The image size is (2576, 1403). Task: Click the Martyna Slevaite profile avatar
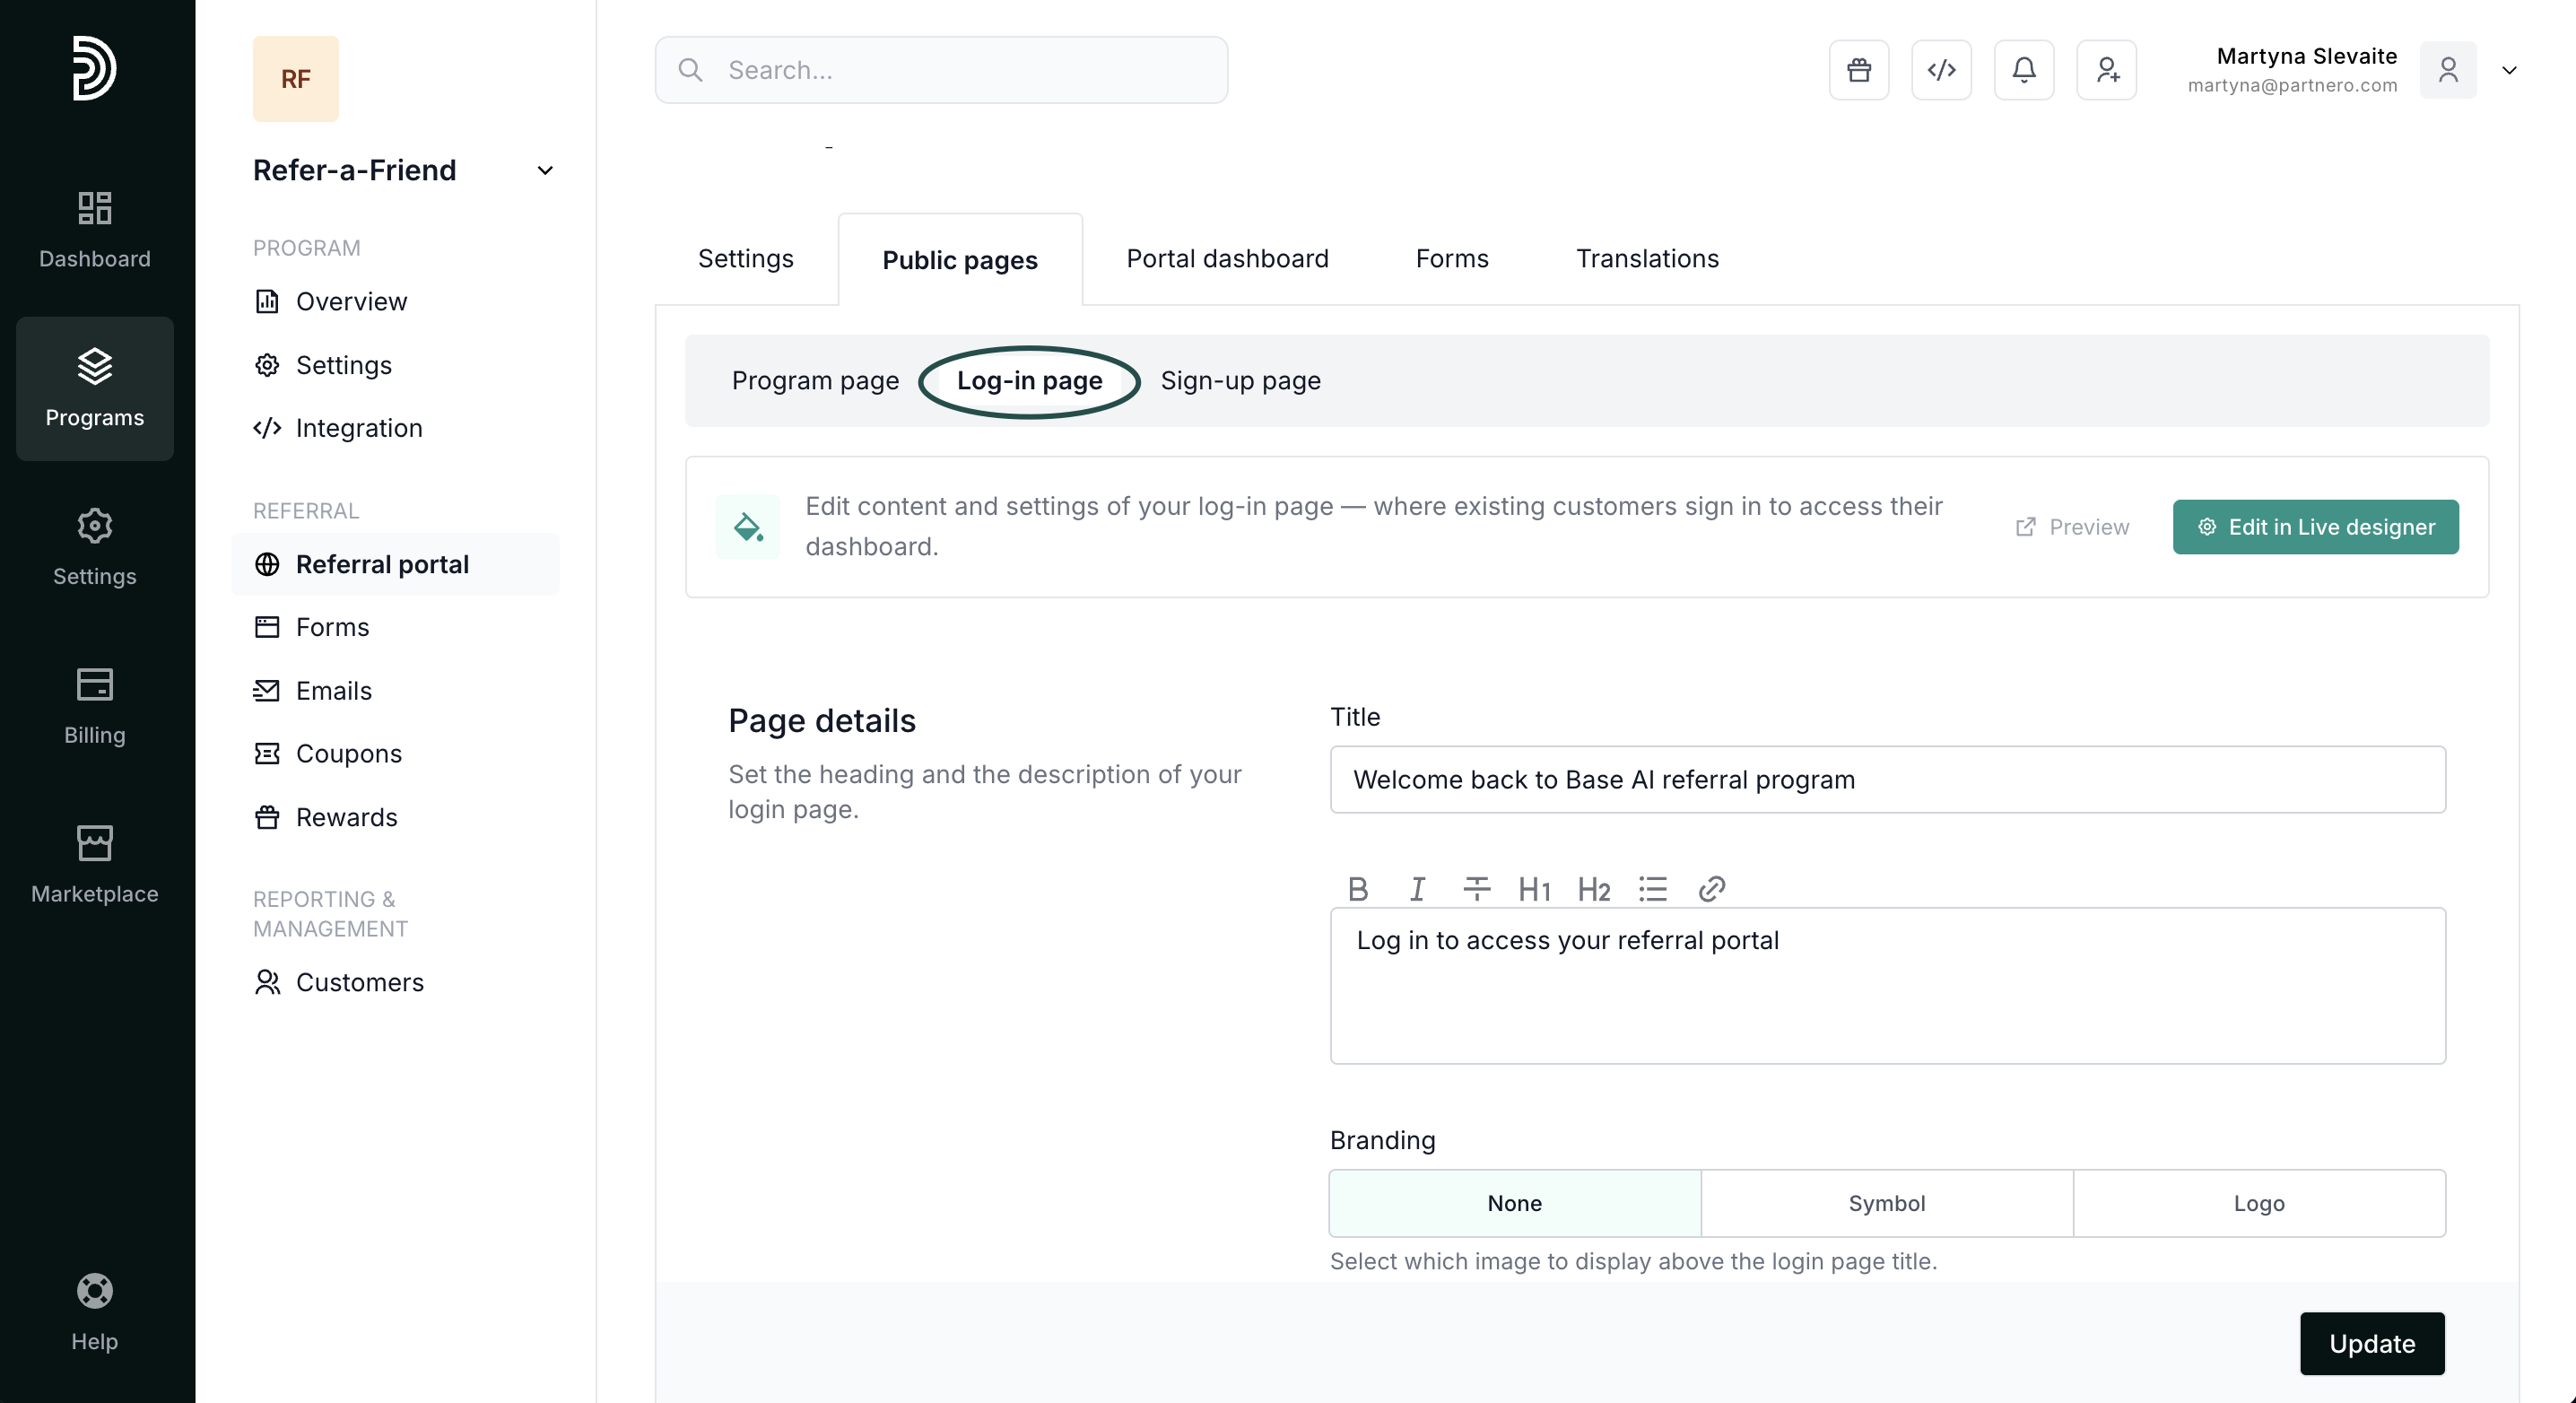point(2447,70)
